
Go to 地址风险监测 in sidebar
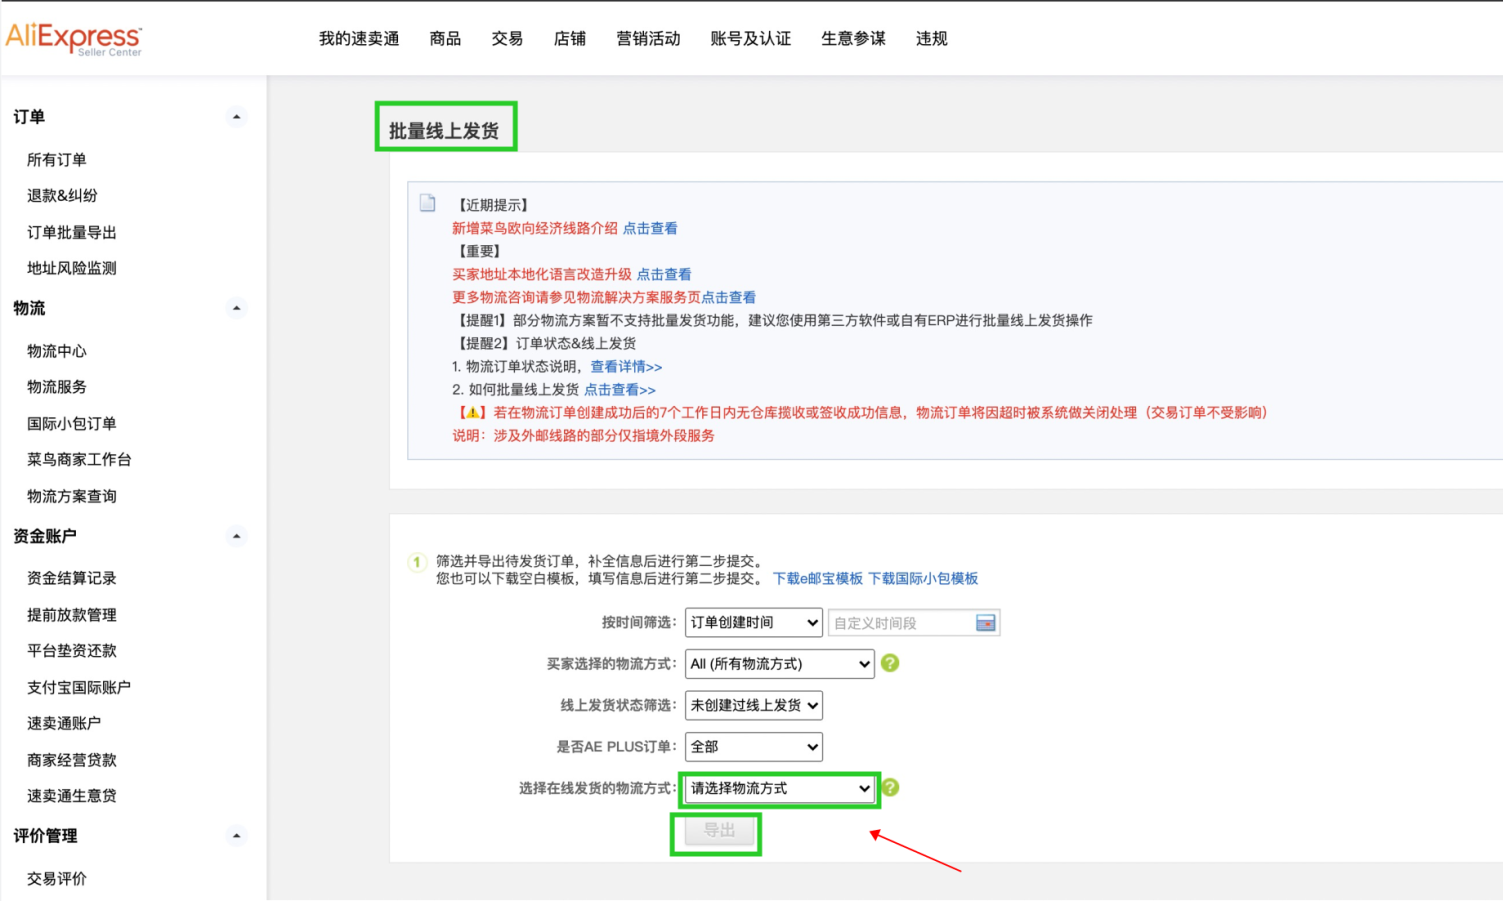pos(72,268)
